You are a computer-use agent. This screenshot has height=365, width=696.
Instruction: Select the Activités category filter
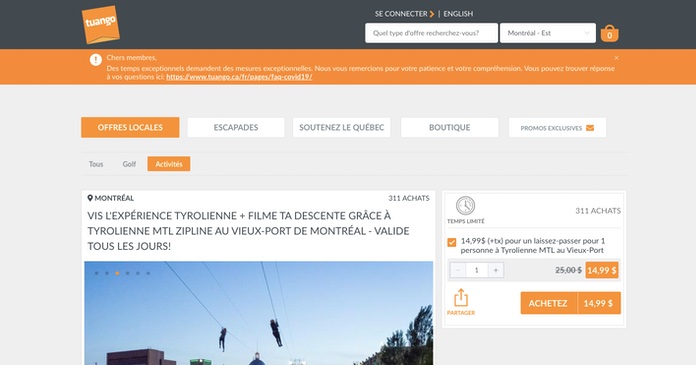pos(169,164)
